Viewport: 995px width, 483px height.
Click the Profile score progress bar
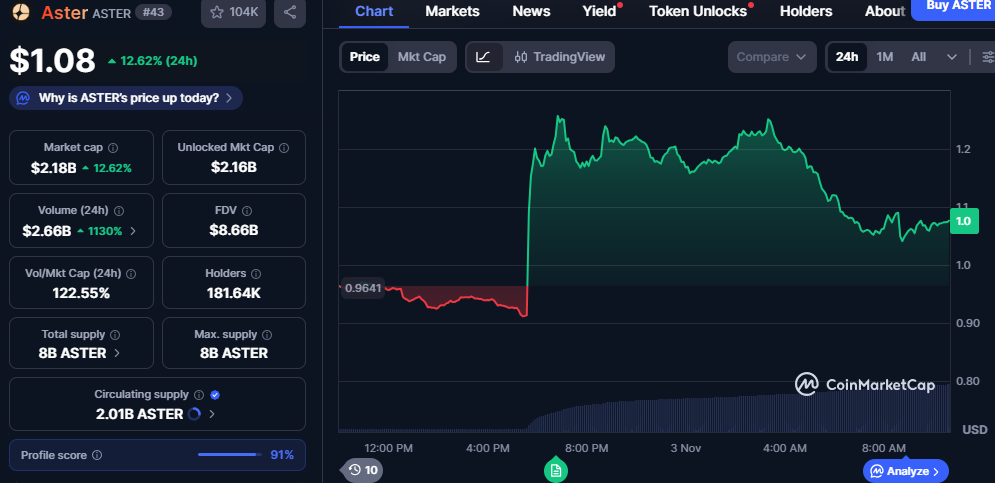(x=228, y=455)
